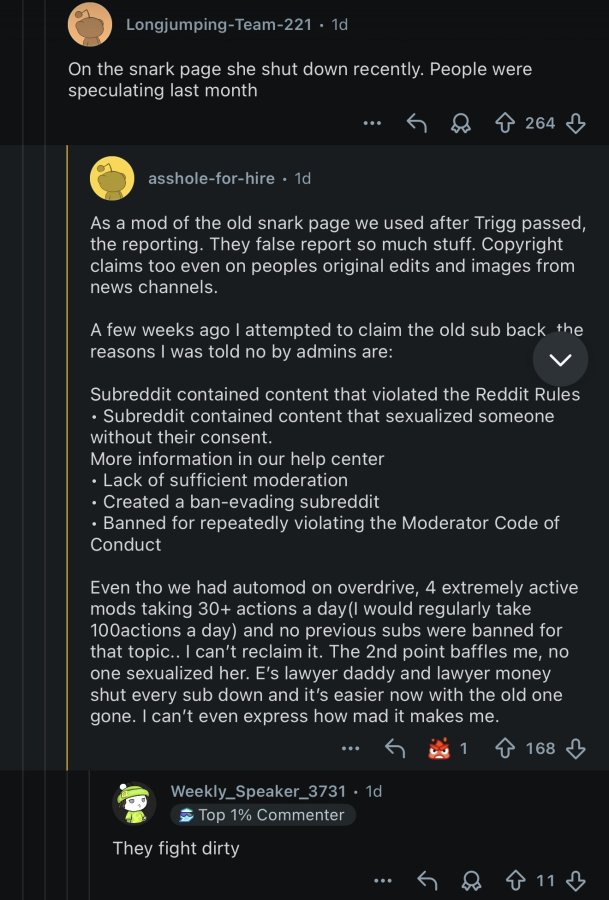This screenshot has width=609, height=900.
Task: Reply to Longjumping-Team-221's comment
Action: point(417,123)
